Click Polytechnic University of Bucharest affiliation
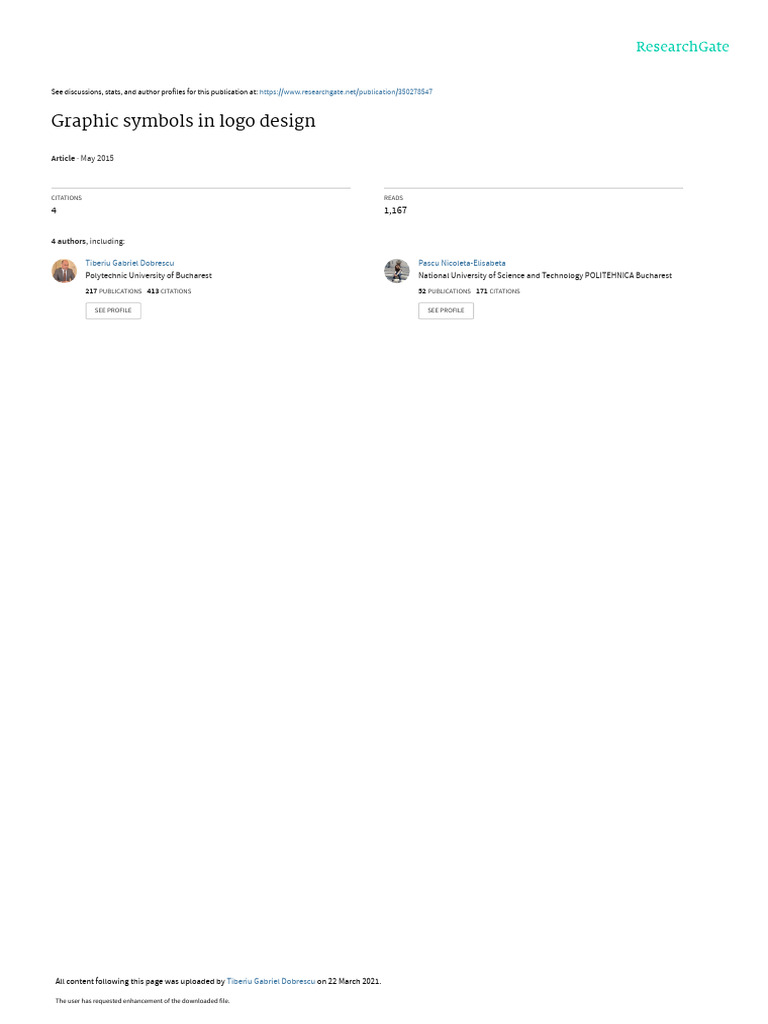 [149, 276]
